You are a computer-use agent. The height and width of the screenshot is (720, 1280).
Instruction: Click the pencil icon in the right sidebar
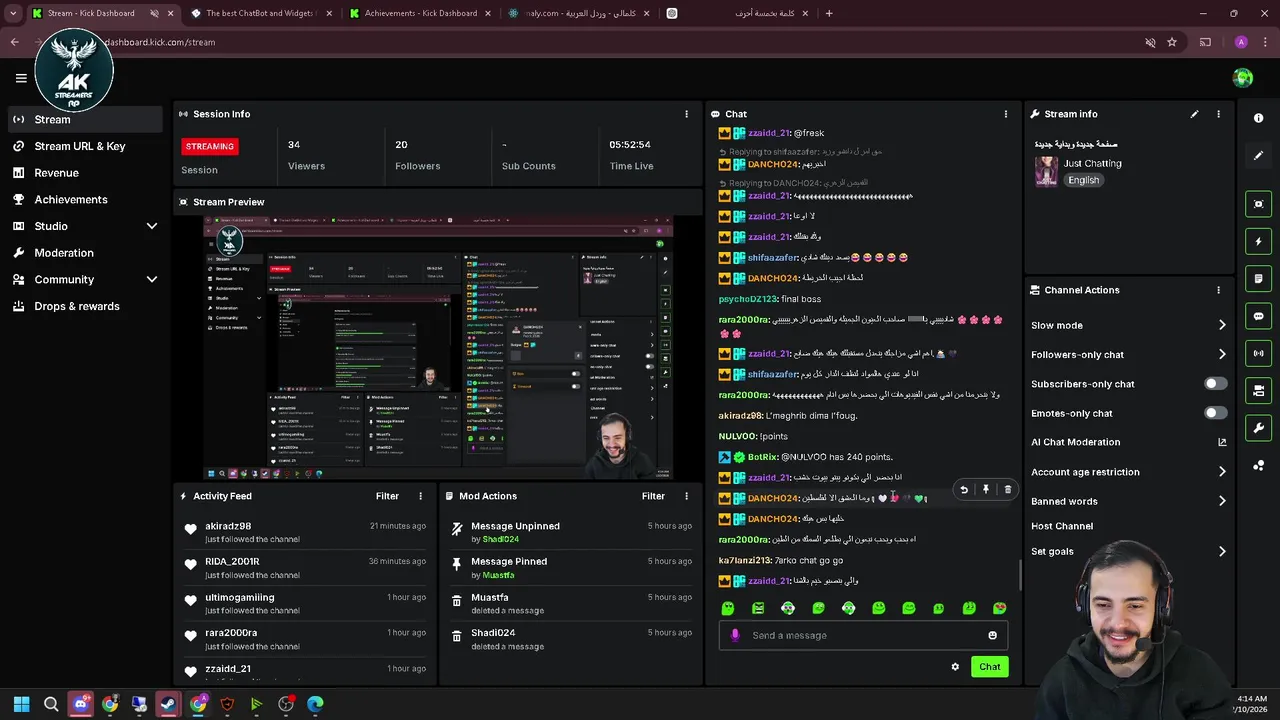point(1258,156)
